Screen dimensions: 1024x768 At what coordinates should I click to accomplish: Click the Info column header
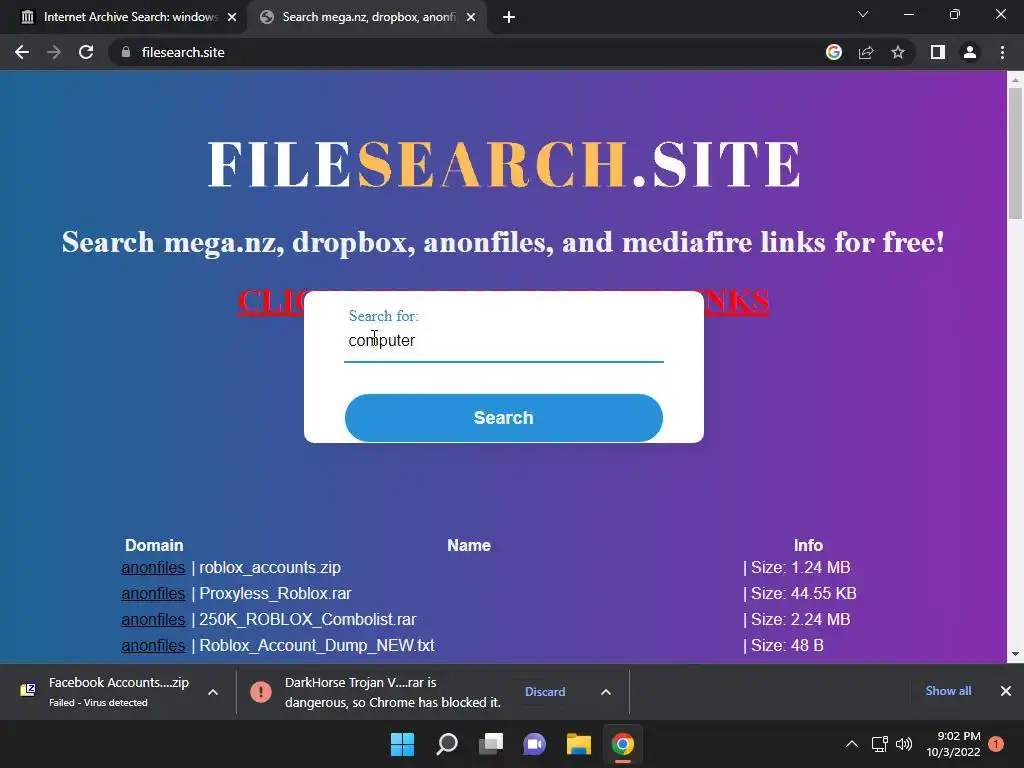click(808, 545)
